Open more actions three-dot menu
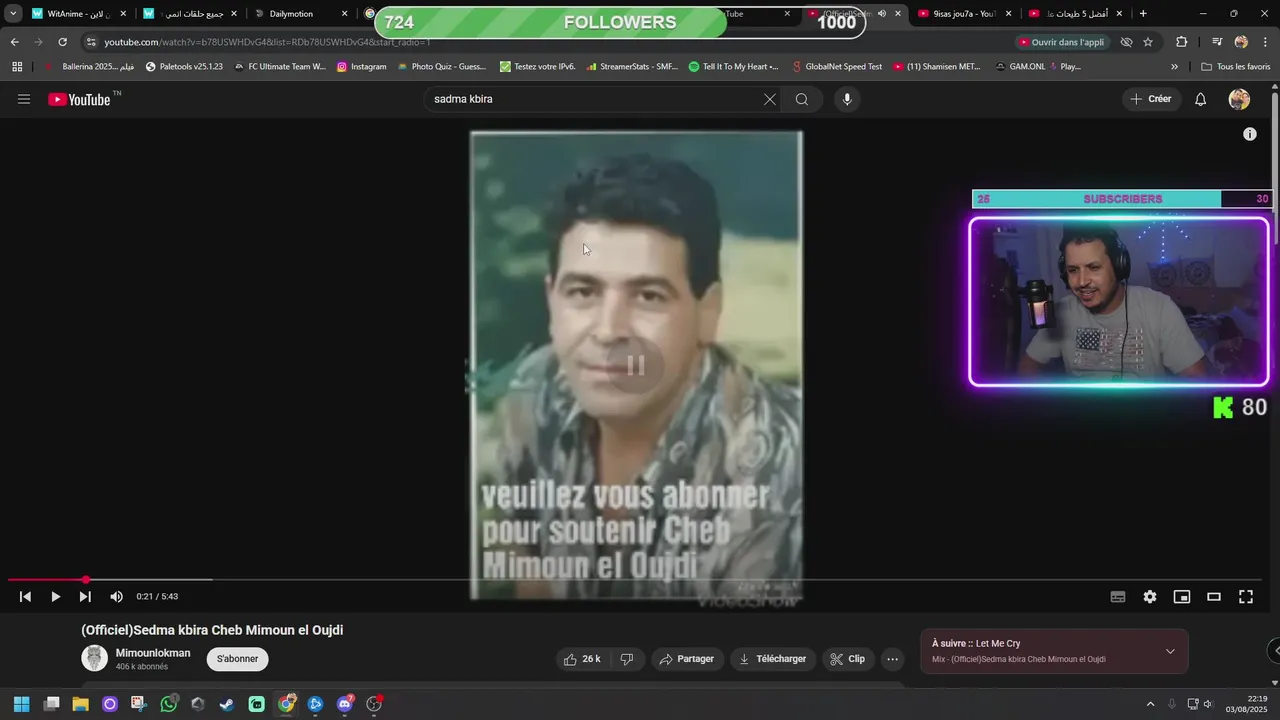Viewport: 1280px width, 720px height. click(x=893, y=659)
